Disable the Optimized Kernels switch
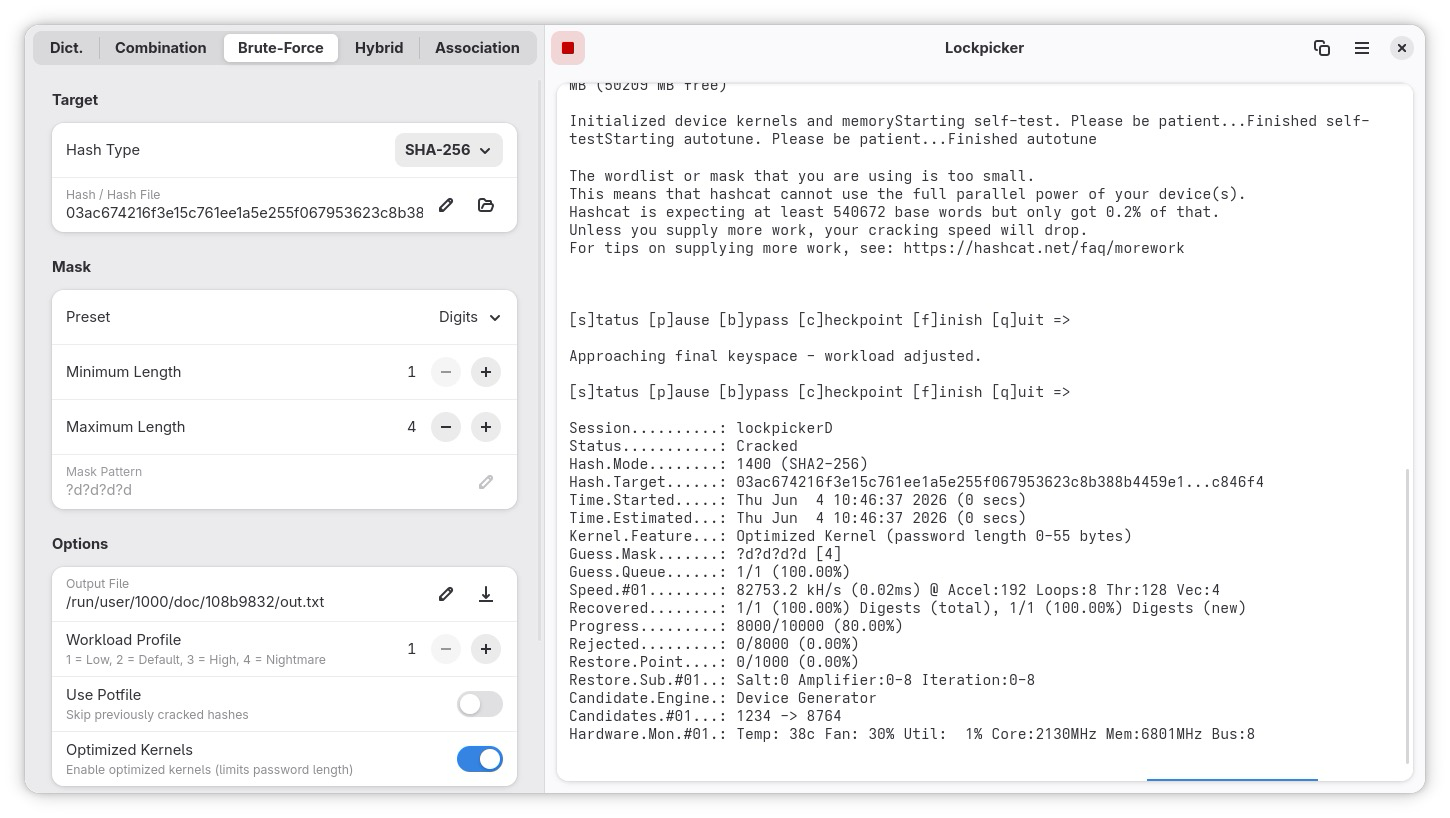1450x818 pixels. 480,759
